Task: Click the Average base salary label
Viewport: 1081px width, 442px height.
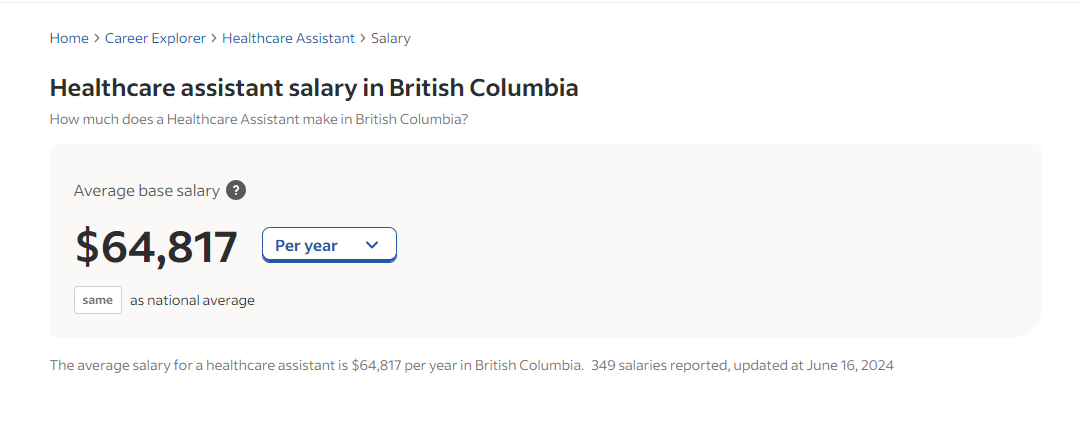Action: coord(146,190)
